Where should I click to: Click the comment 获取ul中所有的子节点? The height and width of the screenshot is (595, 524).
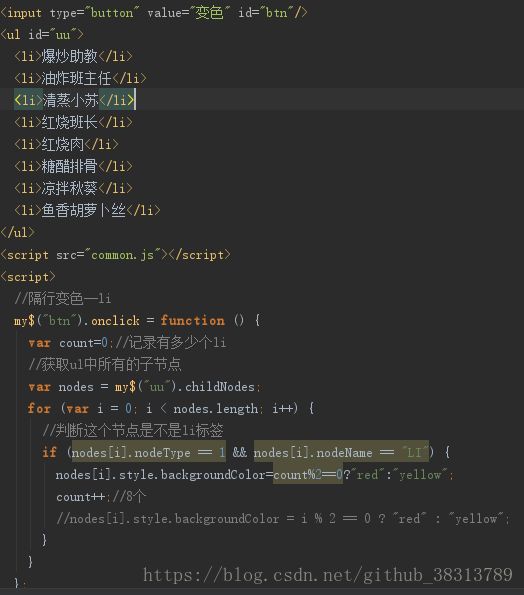tap(105, 365)
